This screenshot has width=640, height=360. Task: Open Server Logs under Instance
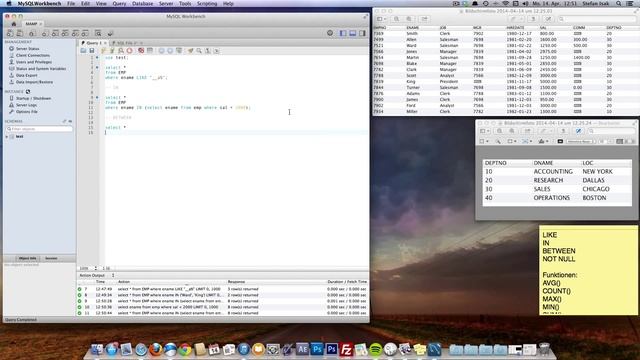click(x=26, y=105)
